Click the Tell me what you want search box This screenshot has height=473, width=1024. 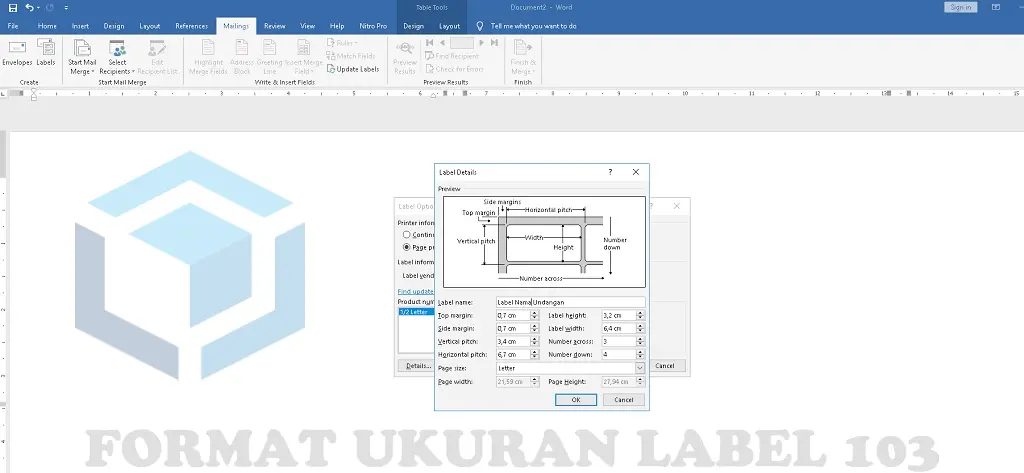pos(534,26)
